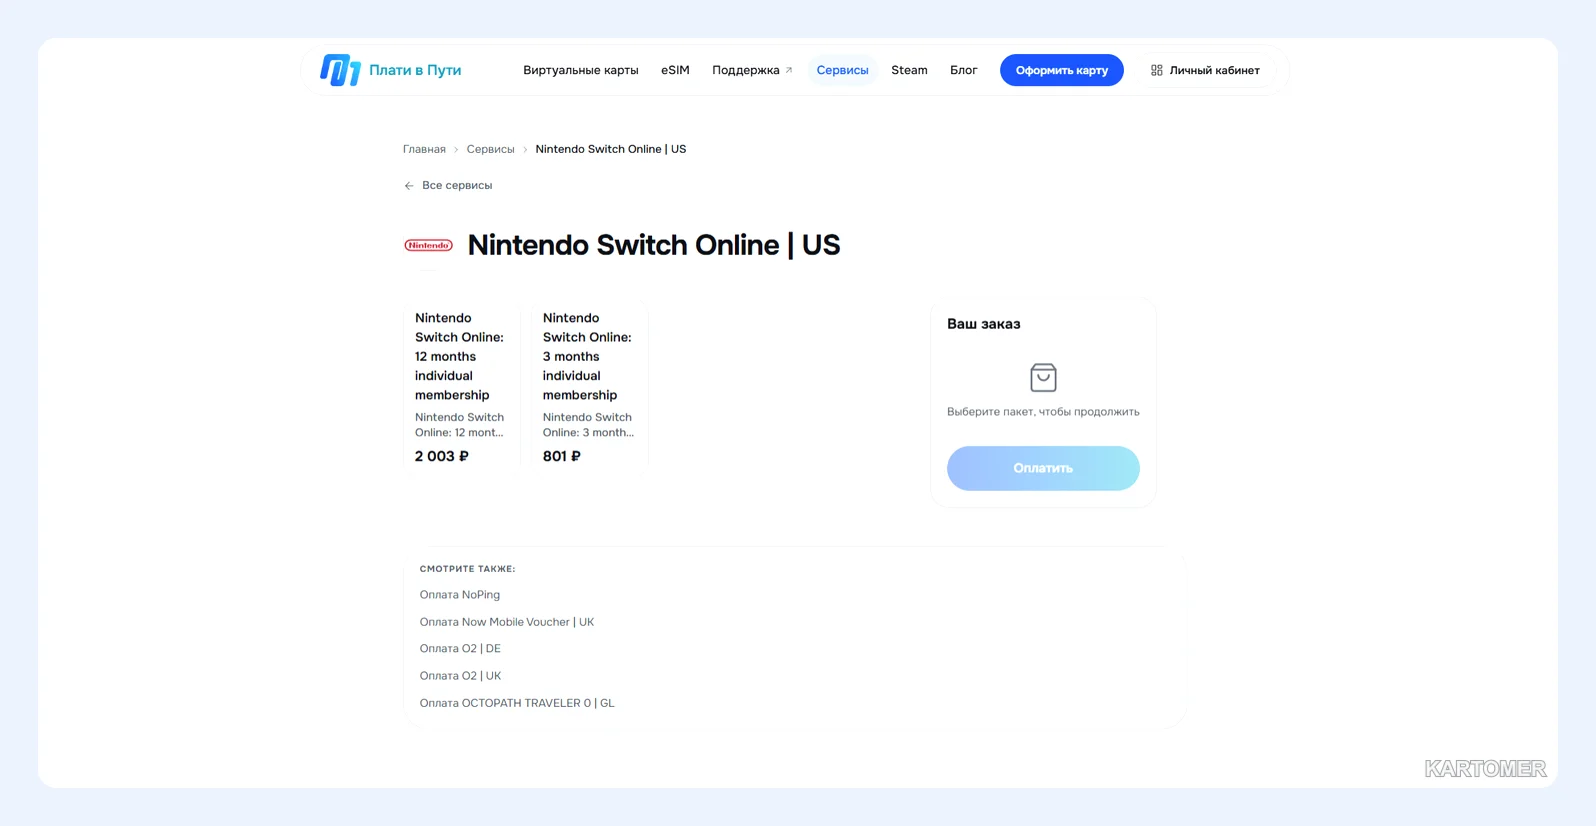Image resolution: width=1596 pixels, height=826 pixels.
Task: Click text Выберите пакет, чтобы продолжить
Action: 1043,412
